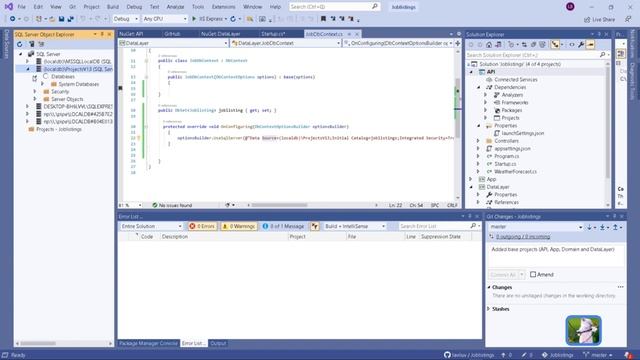Viewport: 640px width, 360px height.
Task: Toggle the 0 Warnings filter
Action: [x=239, y=226]
